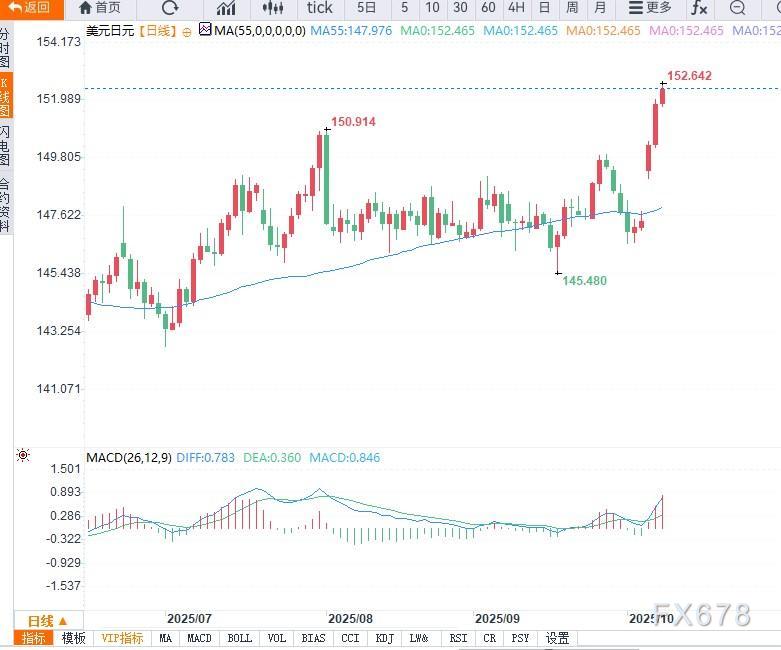Click the zoom out magnifier icon

point(737,8)
